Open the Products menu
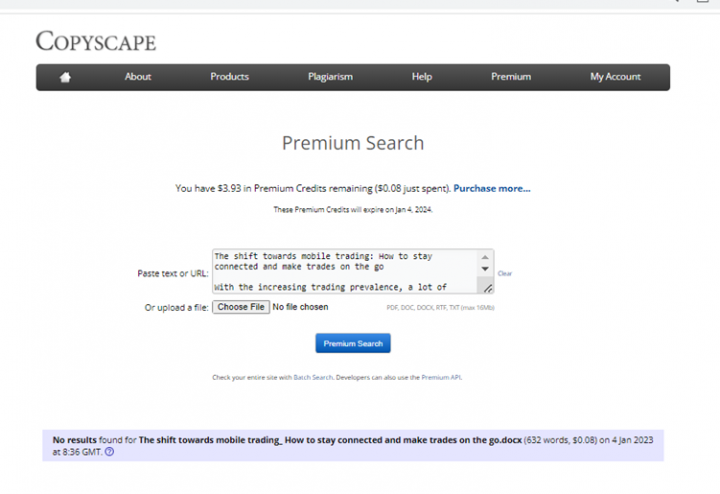The width and height of the screenshot is (720, 494). [230, 77]
